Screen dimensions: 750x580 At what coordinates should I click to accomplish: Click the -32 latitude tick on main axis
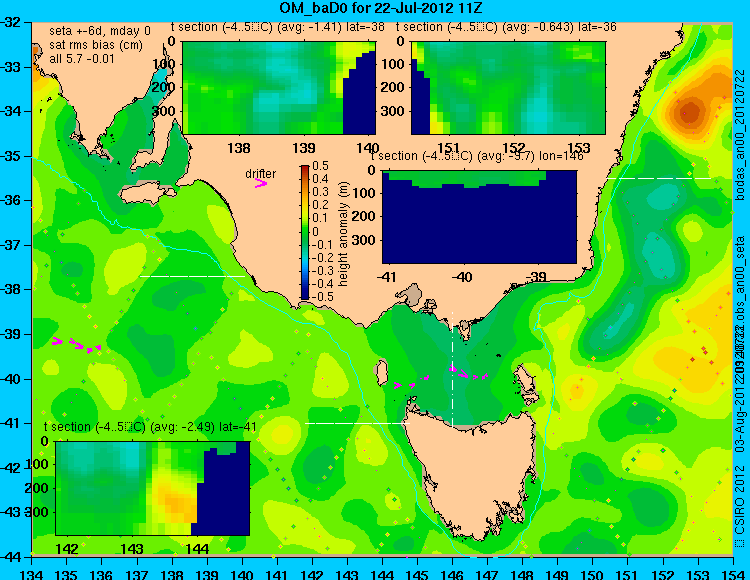coord(11,22)
